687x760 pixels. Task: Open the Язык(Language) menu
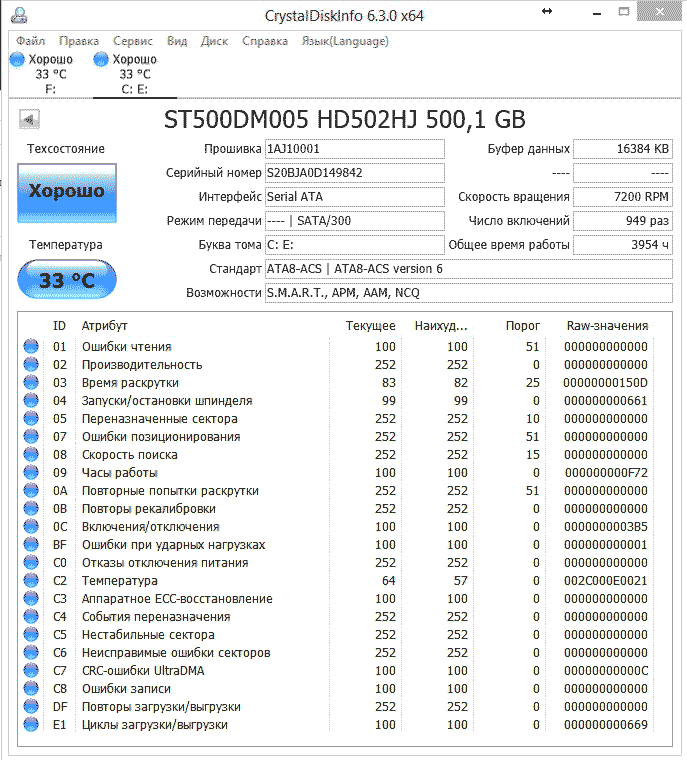point(345,41)
